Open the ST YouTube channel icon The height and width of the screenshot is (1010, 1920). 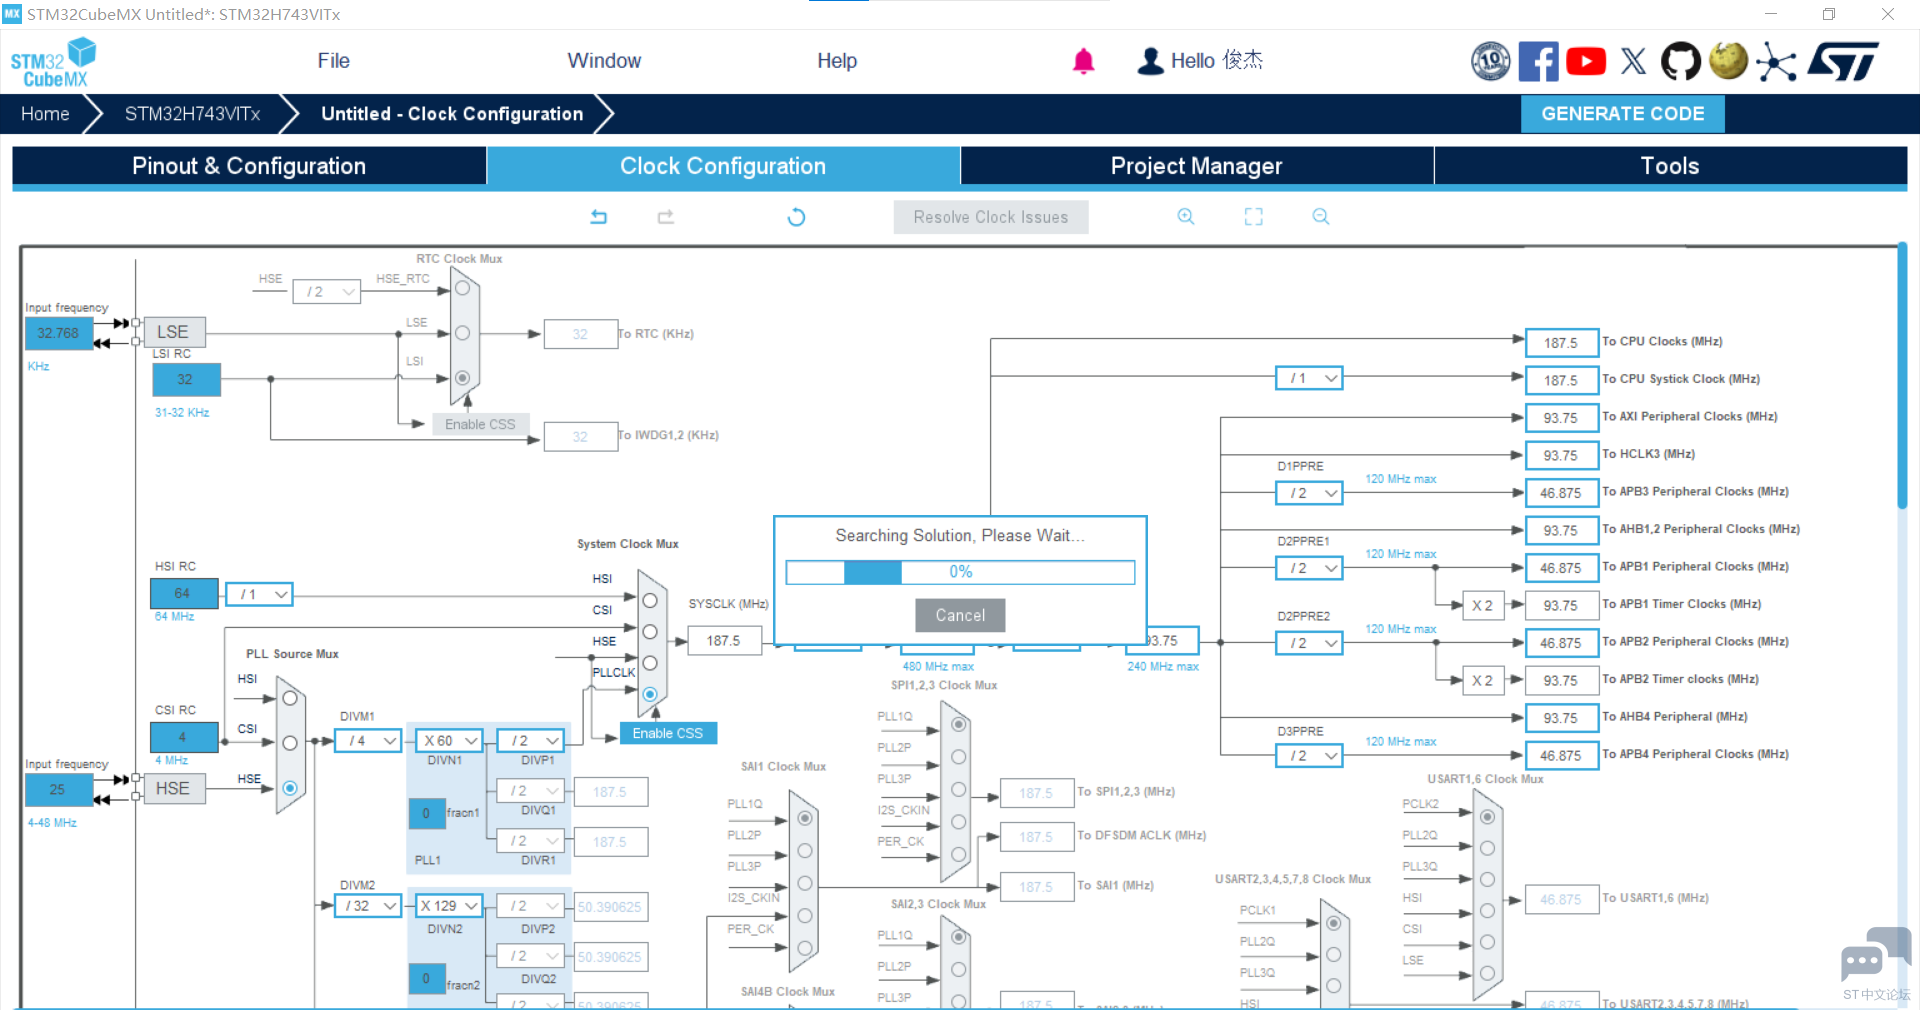pos(1586,61)
